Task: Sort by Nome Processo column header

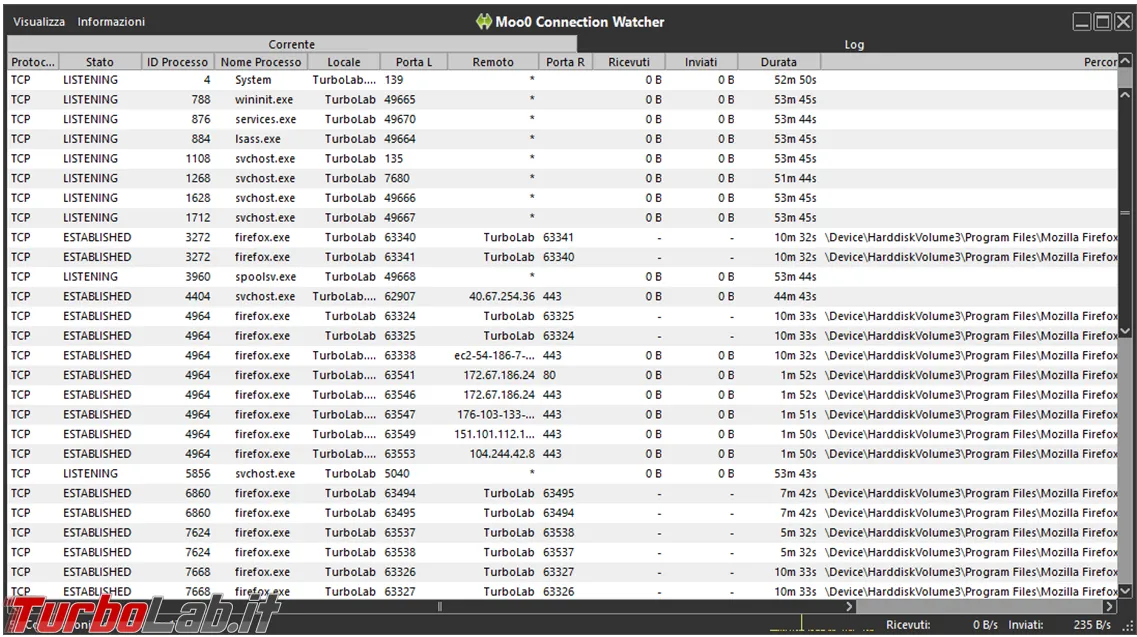Action: click(261, 62)
